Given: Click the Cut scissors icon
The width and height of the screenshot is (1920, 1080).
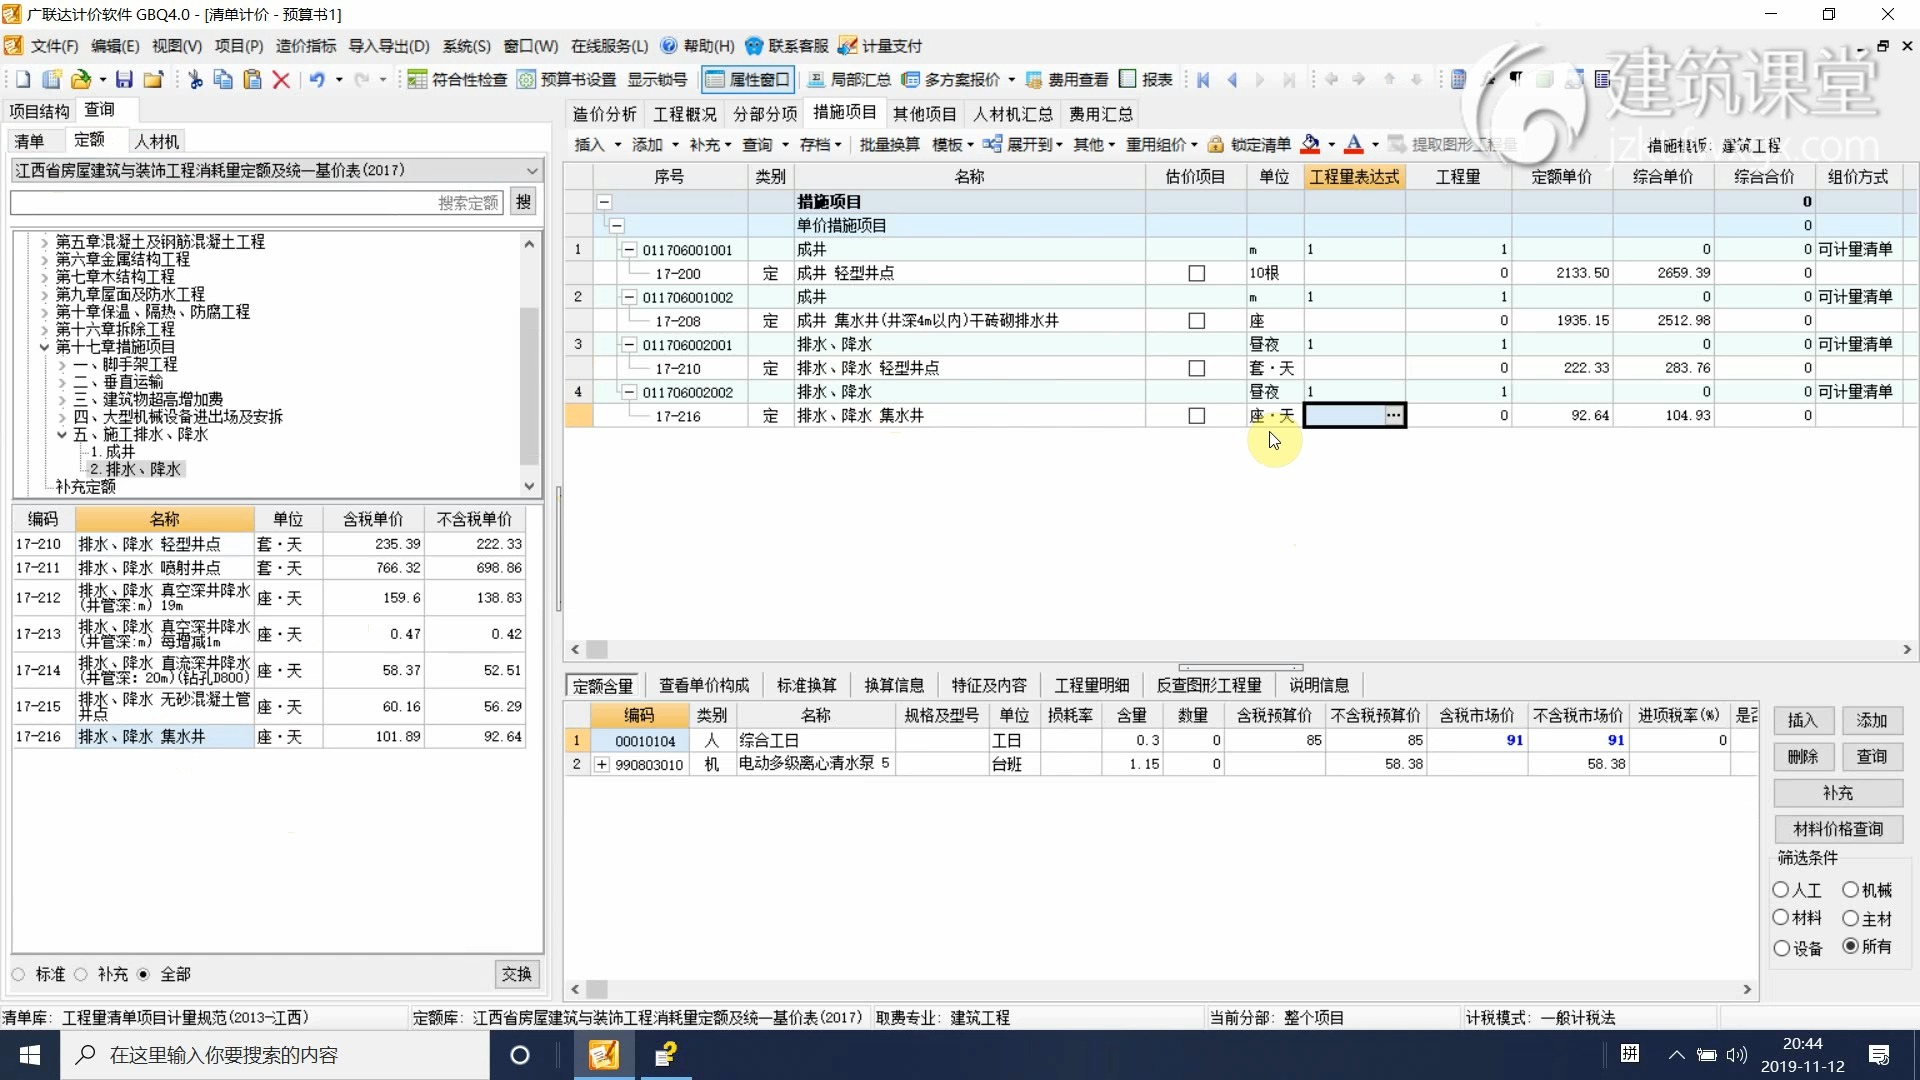Looking at the screenshot, I should point(195,80).
